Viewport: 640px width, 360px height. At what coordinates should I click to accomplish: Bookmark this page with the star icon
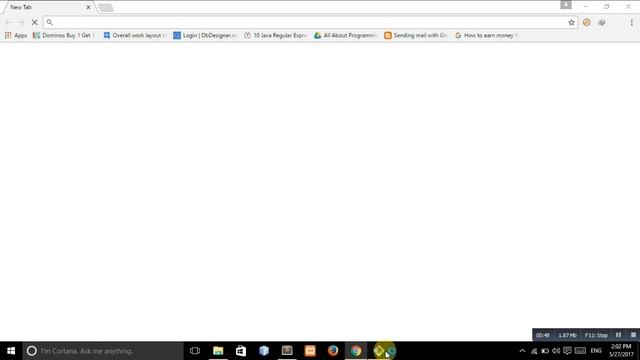(x=571, y=22)
